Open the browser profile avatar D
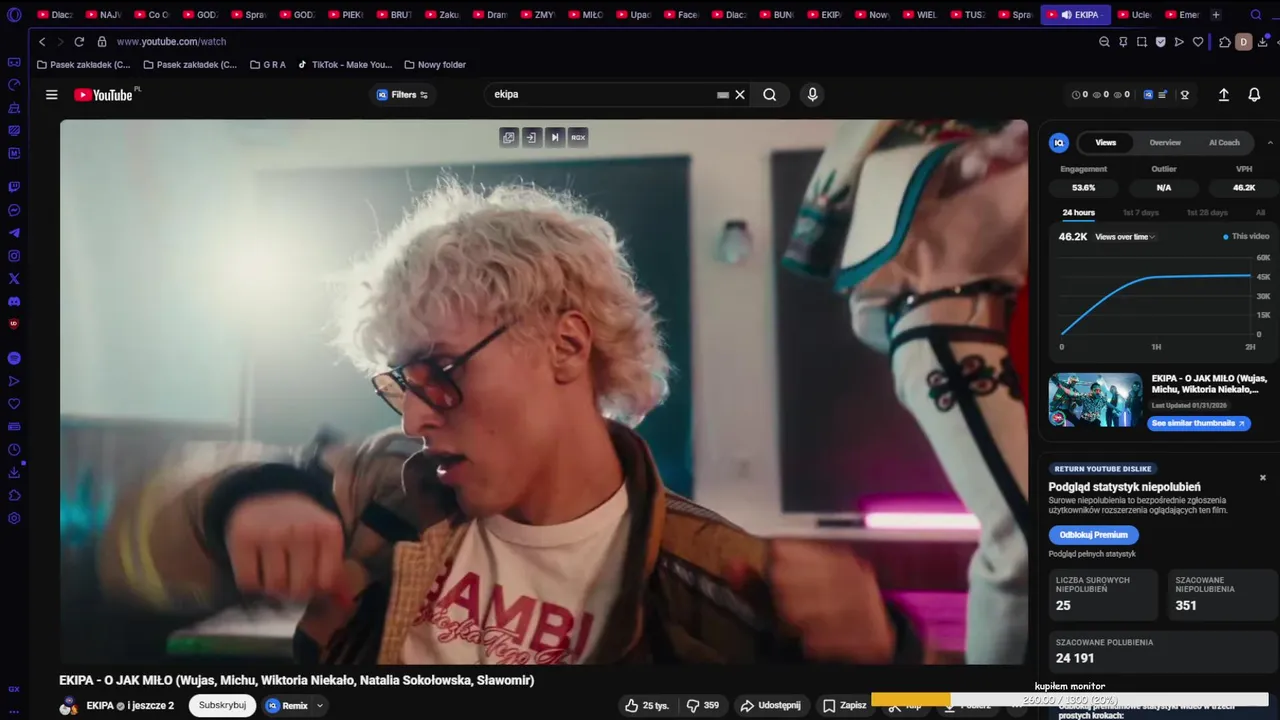The image size is (1280, 720). tap(1243, 42)
